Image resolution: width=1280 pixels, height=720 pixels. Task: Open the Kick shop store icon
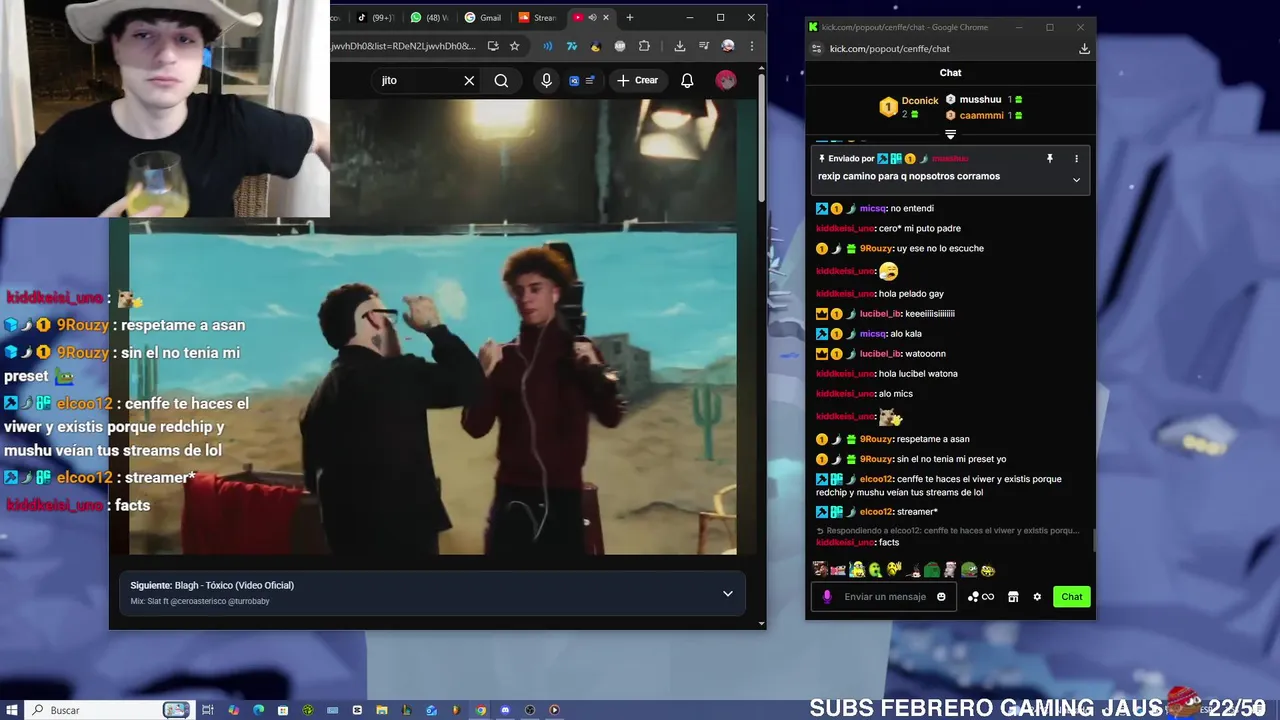click(1013, 597)
